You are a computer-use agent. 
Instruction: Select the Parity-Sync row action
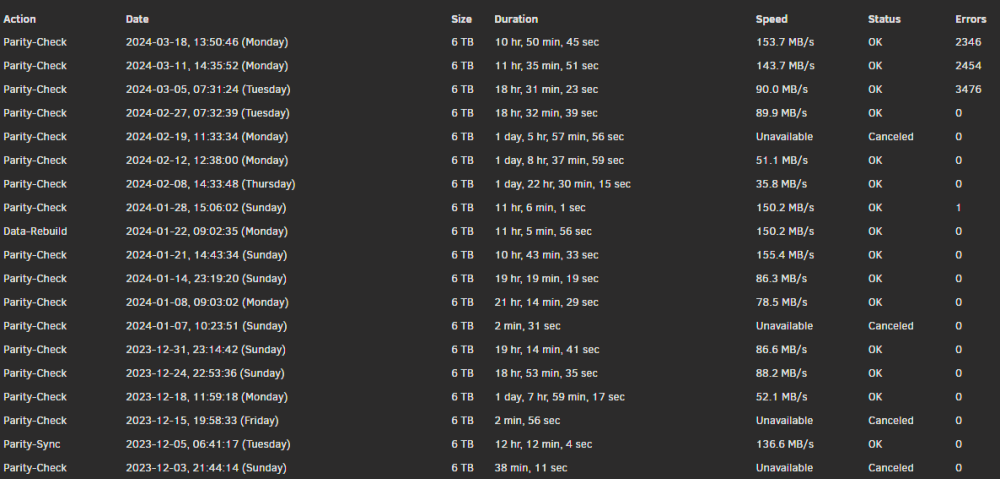tap(32, 444)
